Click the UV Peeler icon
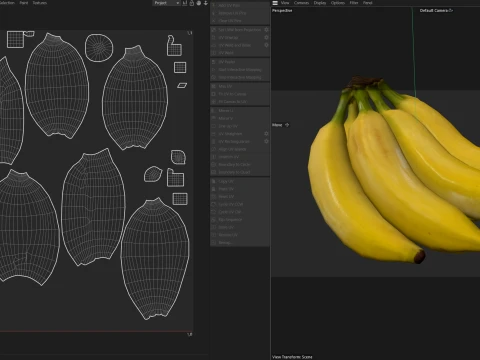 click(x=214, y=62)
